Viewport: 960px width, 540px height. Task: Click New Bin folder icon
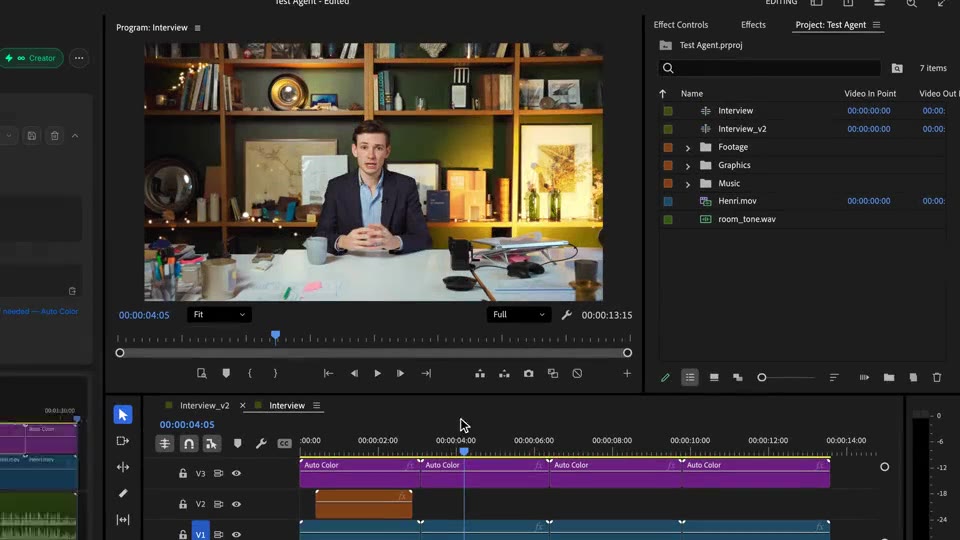pos(889,378)
